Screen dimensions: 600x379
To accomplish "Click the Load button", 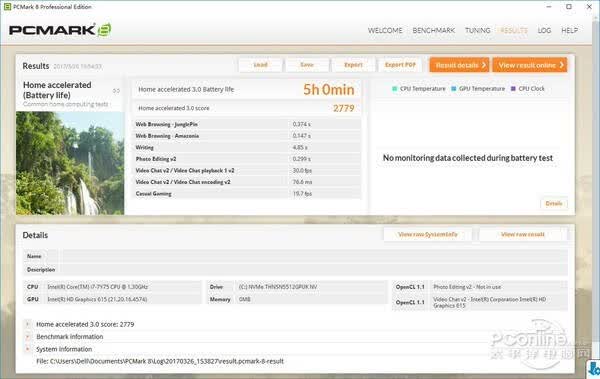I will [261, 65].
